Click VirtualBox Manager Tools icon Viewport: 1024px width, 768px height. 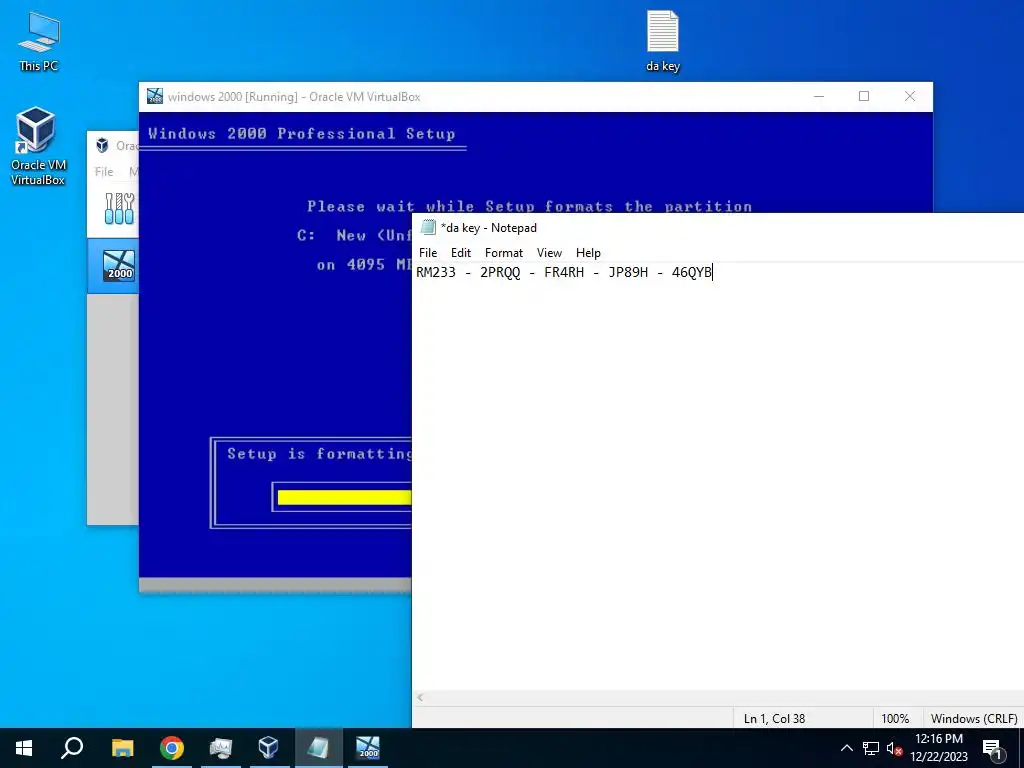point(120,208)
